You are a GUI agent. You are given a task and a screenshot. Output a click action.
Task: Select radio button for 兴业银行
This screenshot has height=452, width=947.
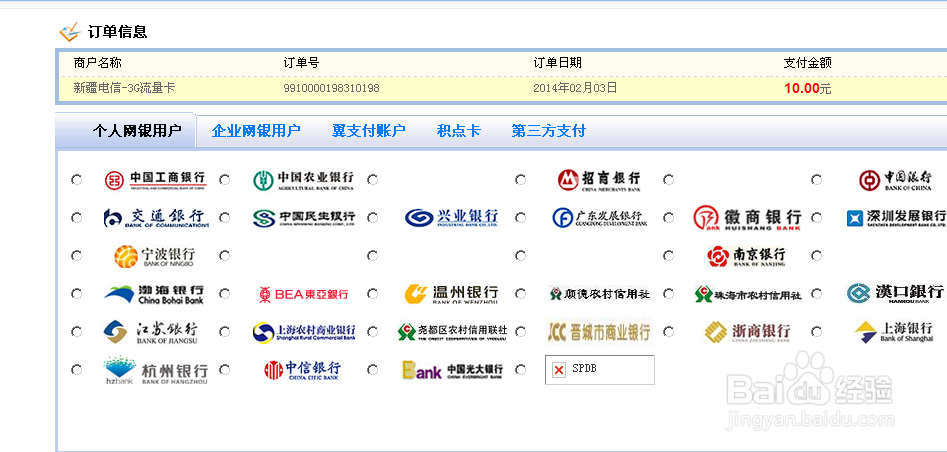(x=373, y=218)
